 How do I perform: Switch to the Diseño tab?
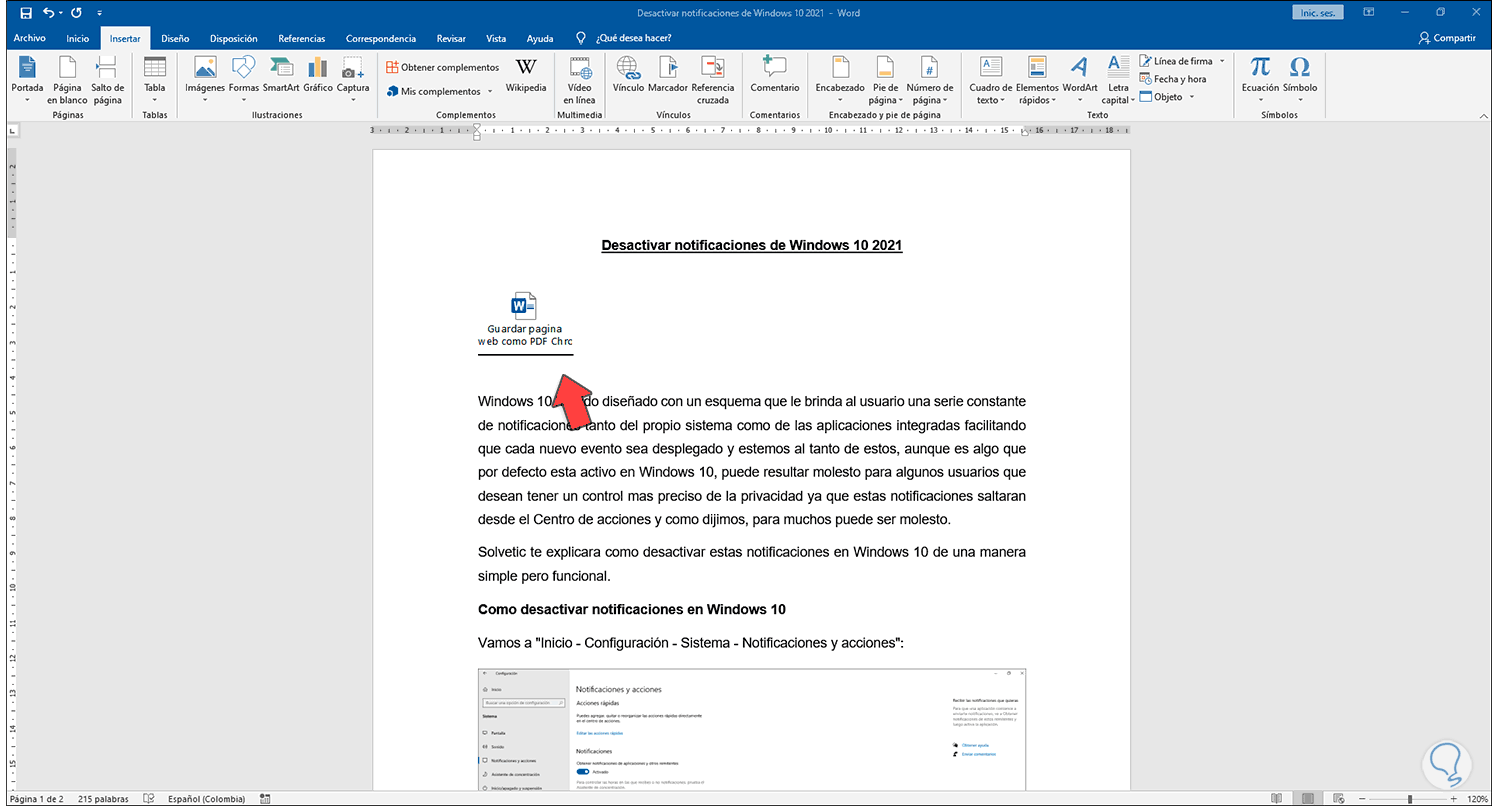(x=175, y=38)
